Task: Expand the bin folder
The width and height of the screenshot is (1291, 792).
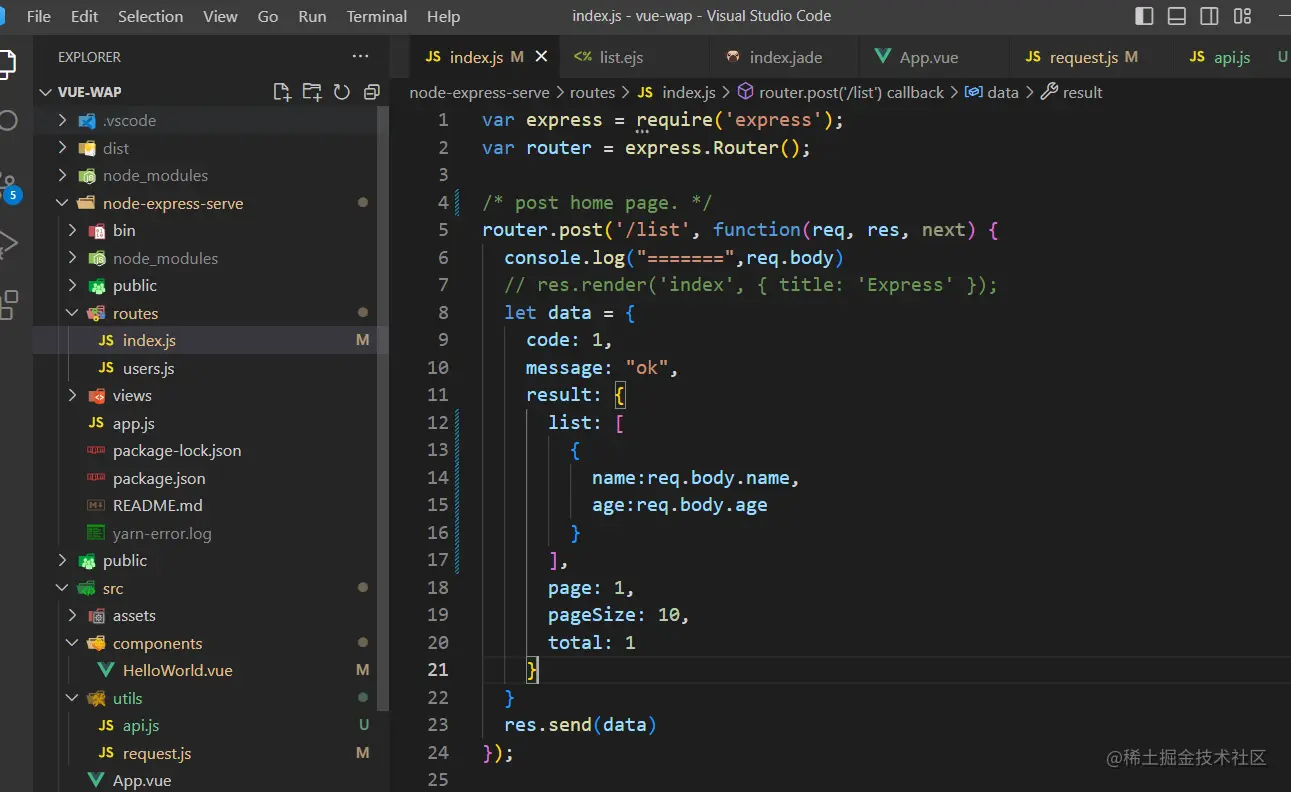Action: pyautogui.click(x=72, y=230)
